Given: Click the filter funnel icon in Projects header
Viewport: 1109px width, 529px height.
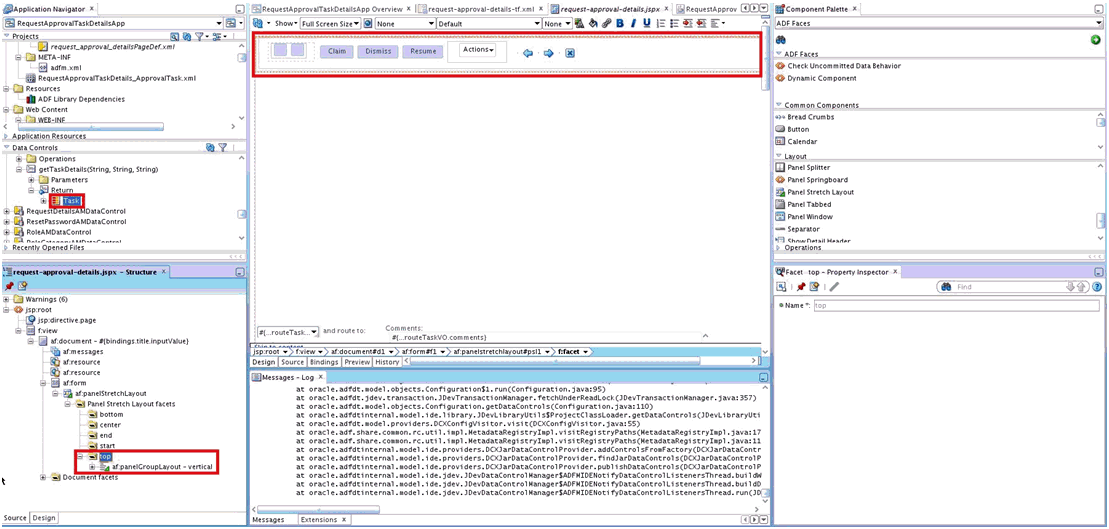Looking at the screenshot, I should coord(199,36).
